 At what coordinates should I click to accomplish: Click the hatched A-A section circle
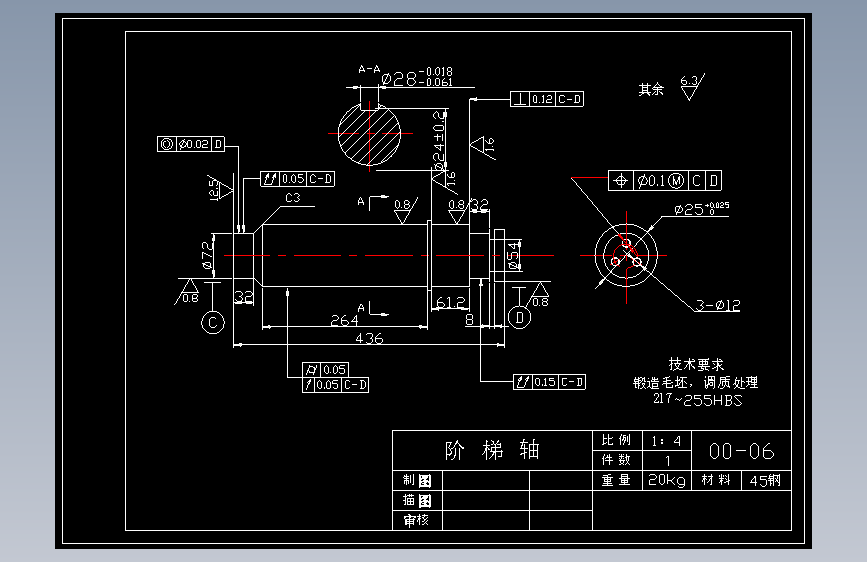point(369,134)
